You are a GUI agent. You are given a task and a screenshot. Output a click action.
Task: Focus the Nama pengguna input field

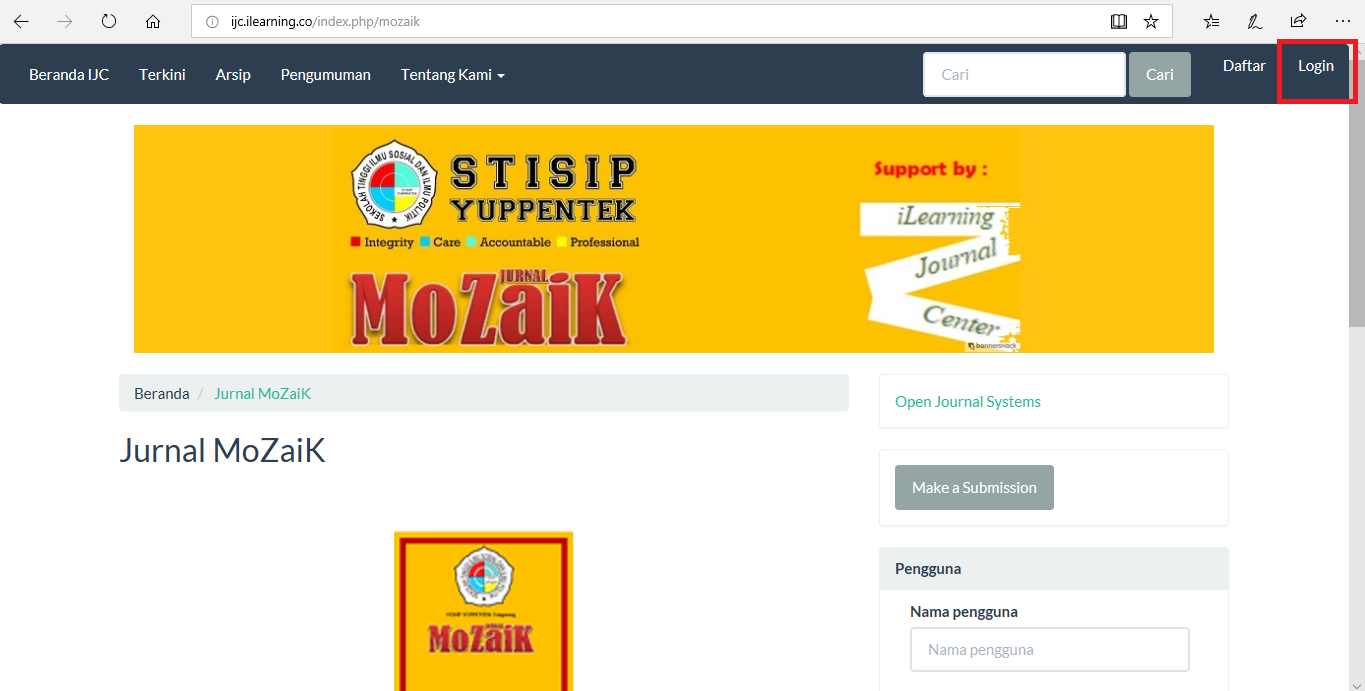click(x=1050, y=650)
